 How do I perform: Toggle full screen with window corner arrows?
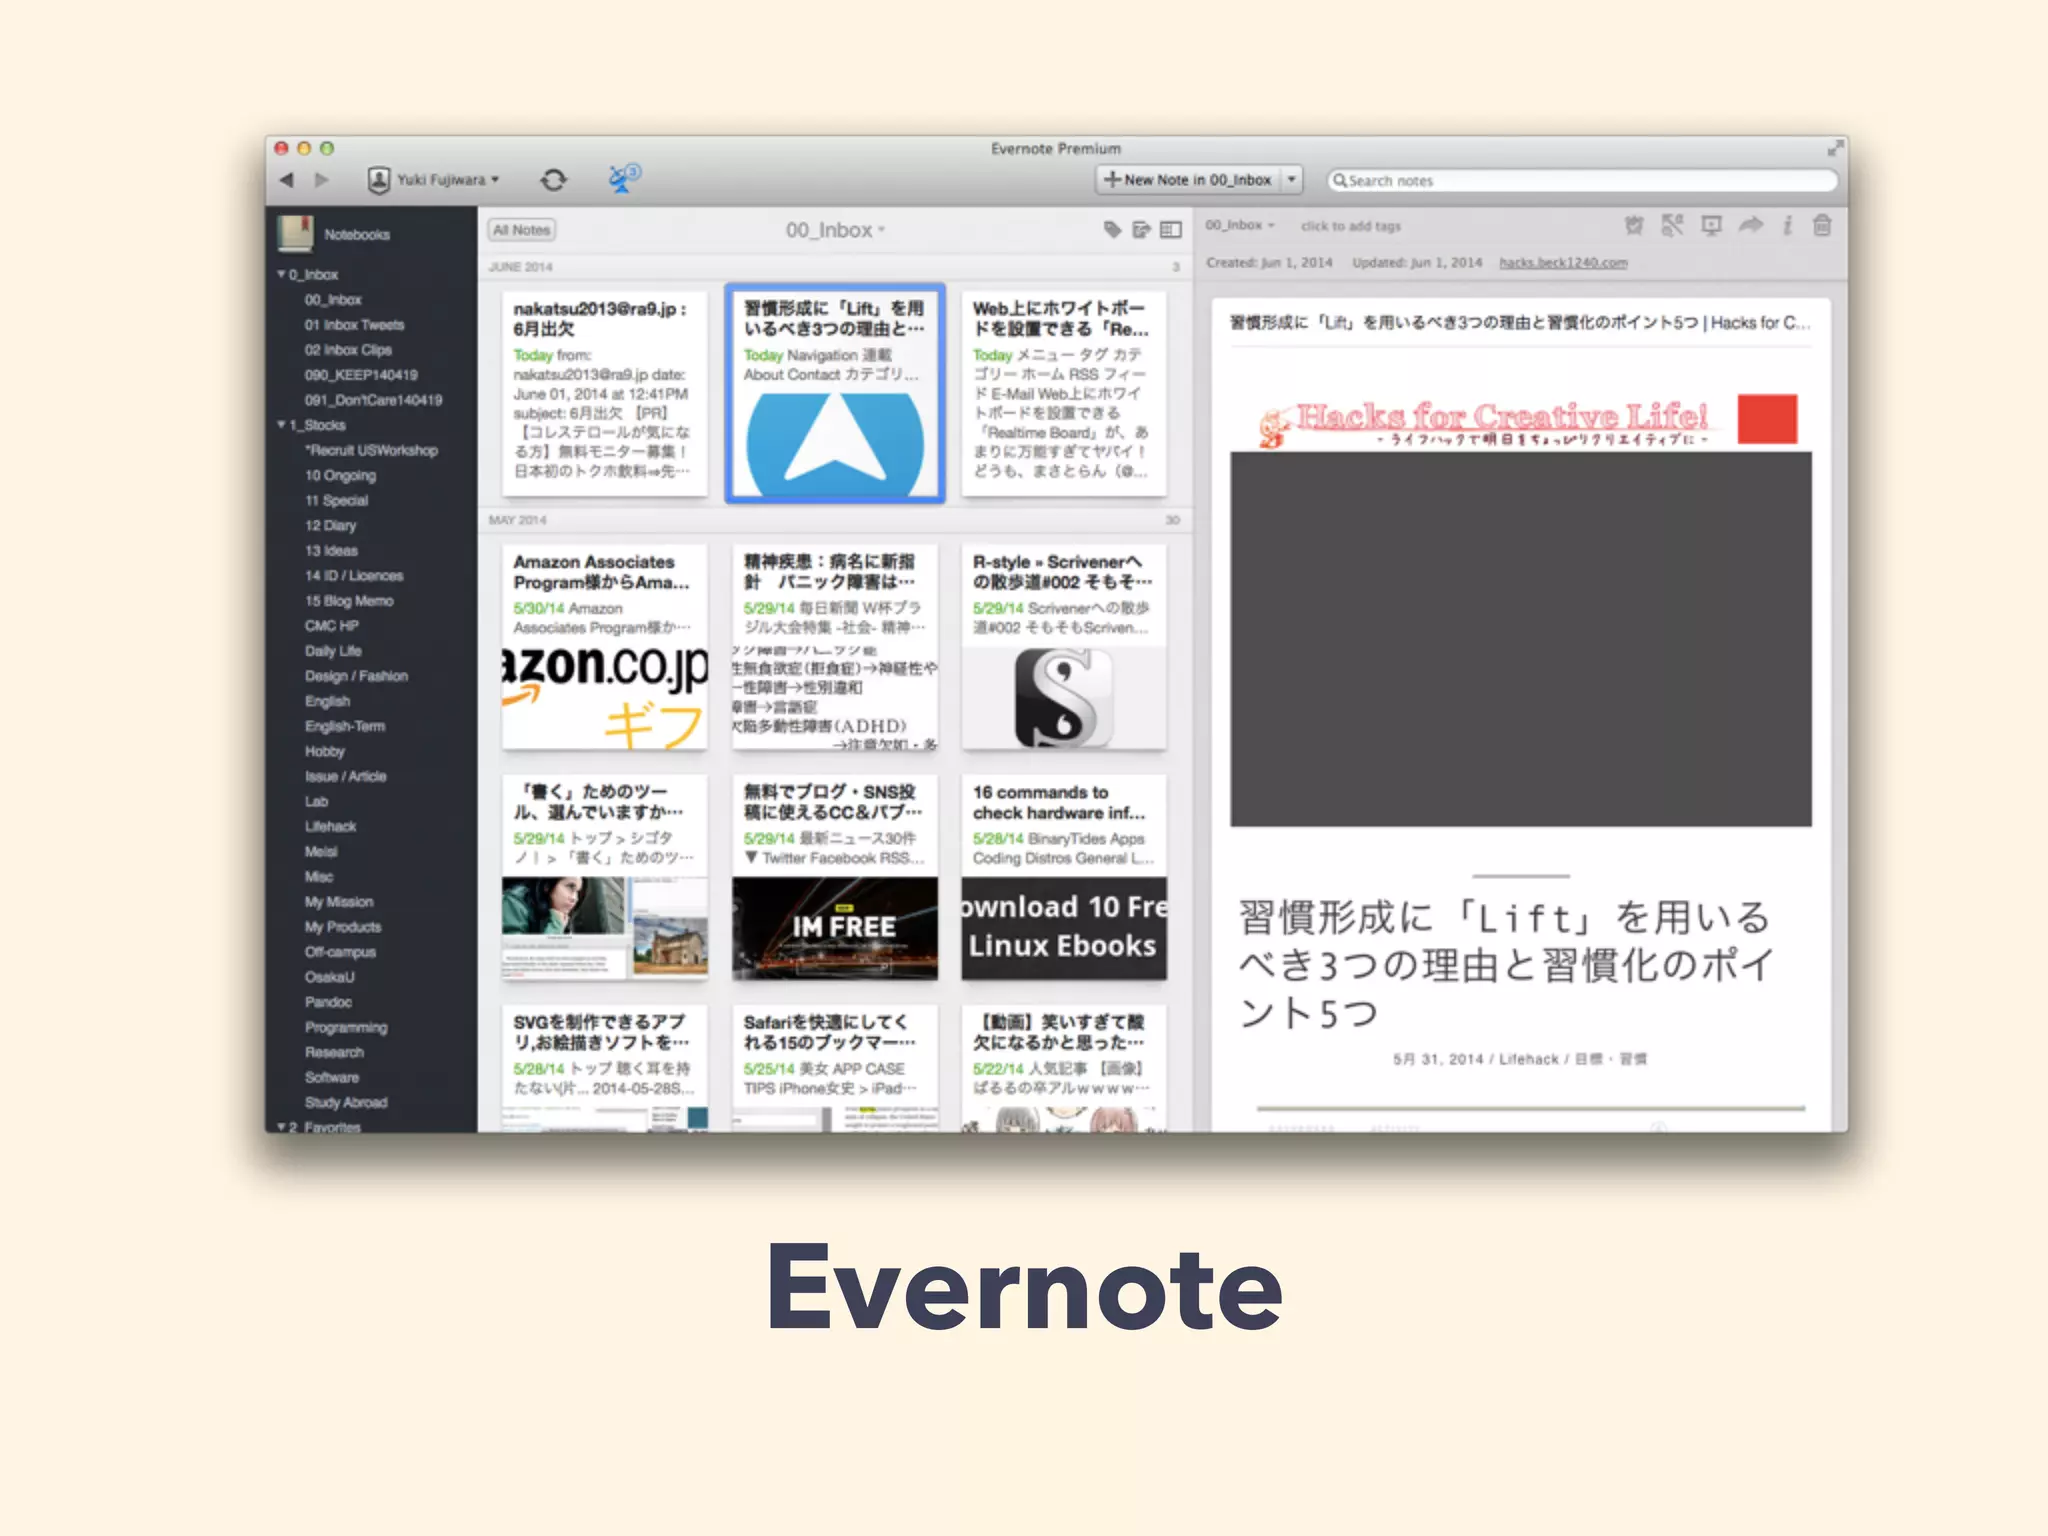[x=1835, y=149]
